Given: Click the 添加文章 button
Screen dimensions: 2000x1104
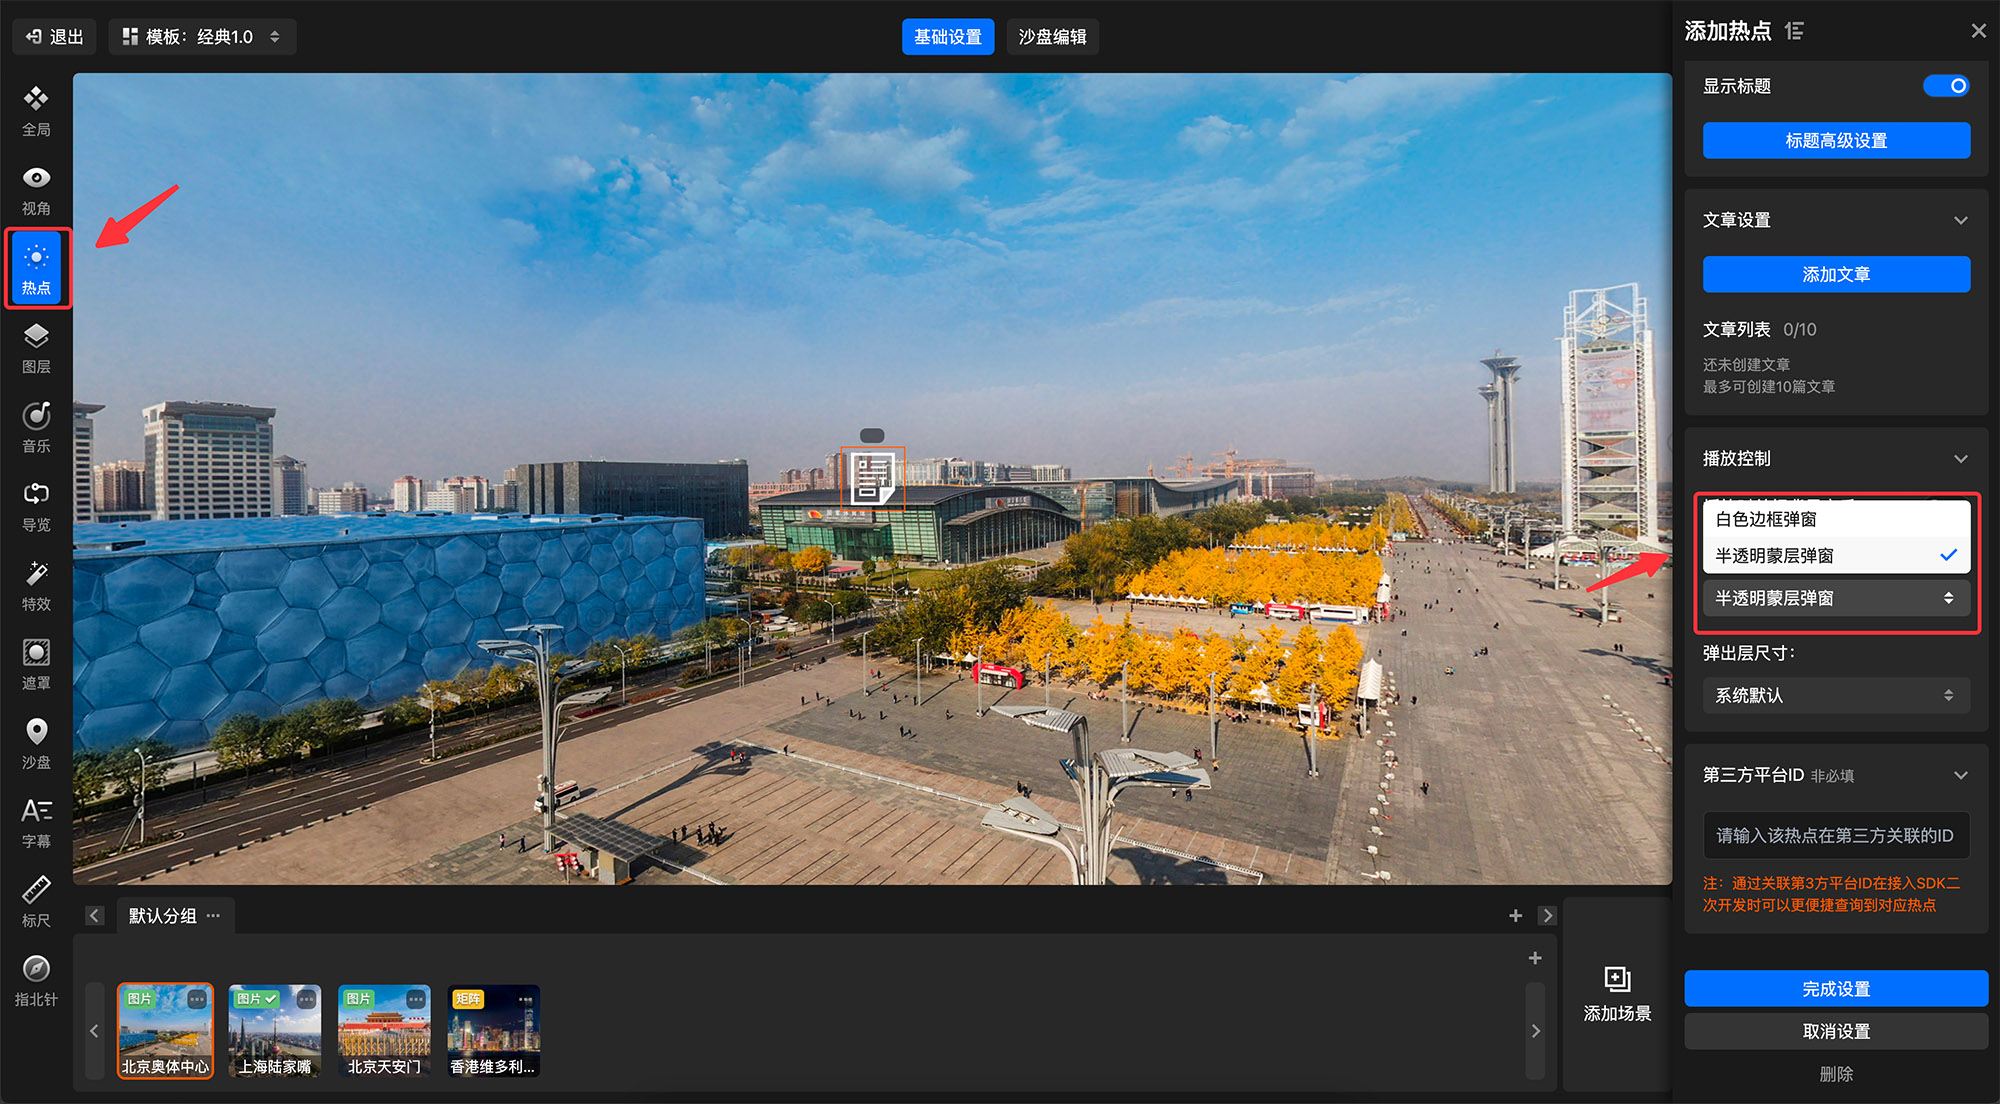Looking at the screenshot, I should click(x=1835, y=274).
